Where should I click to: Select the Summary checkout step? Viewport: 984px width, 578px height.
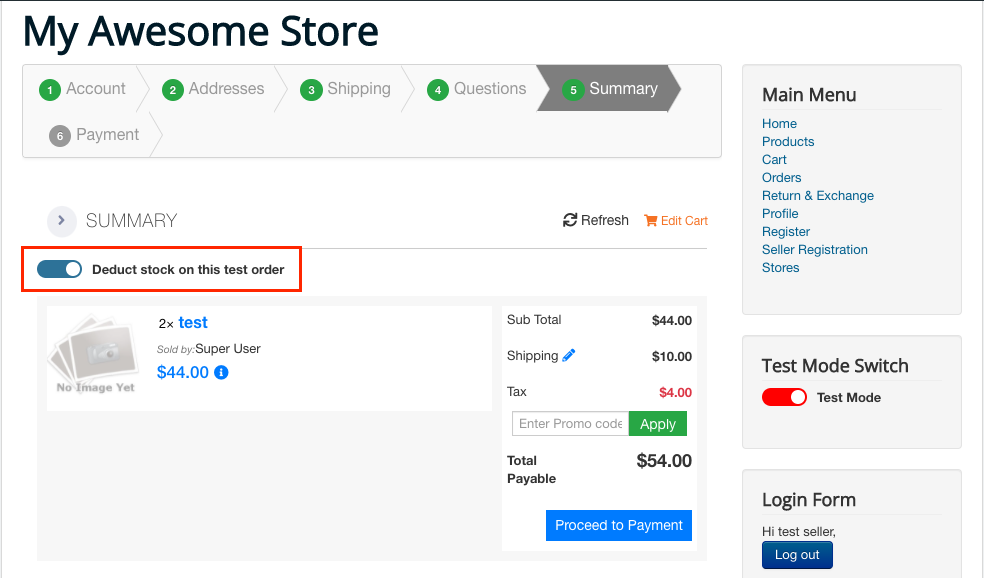622,89
